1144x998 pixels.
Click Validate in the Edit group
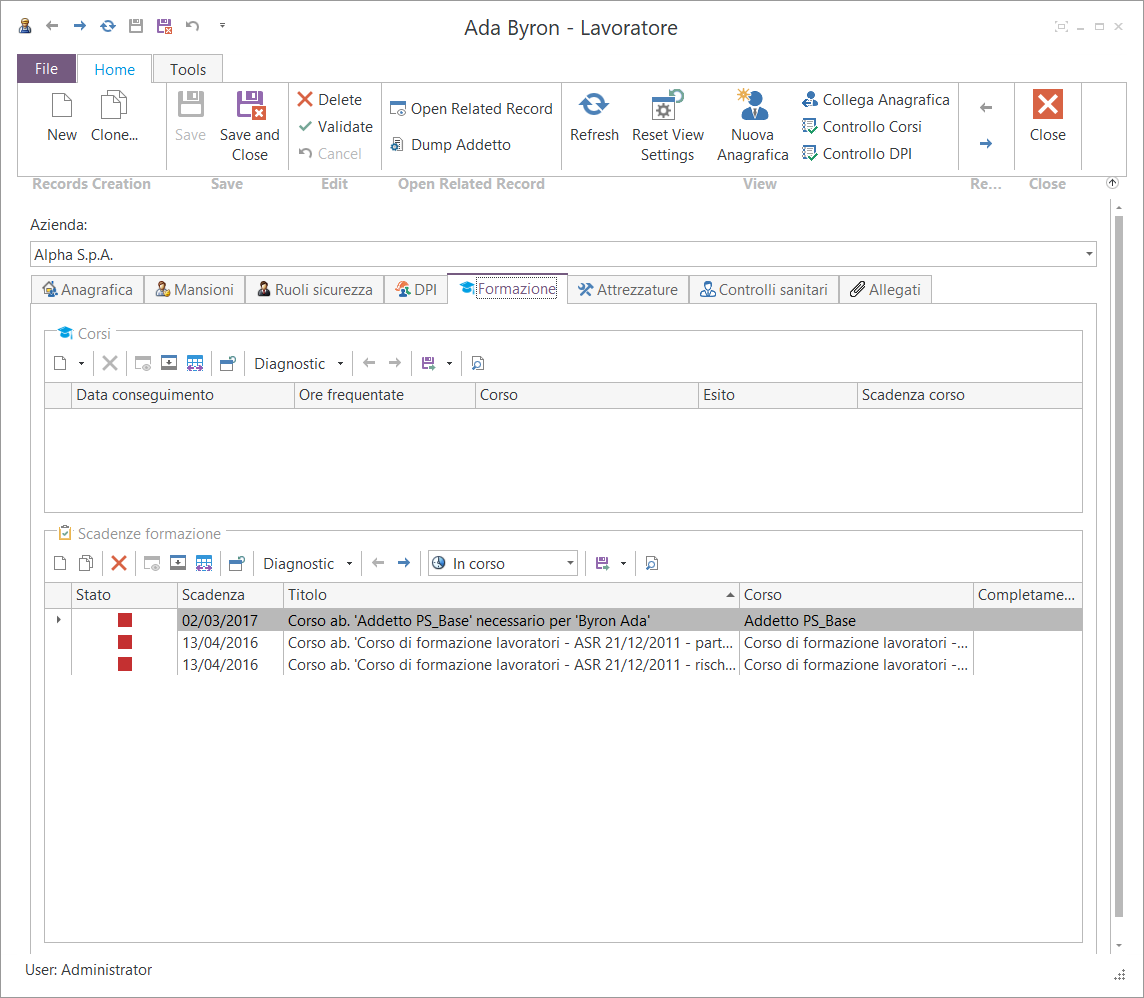coord(336,127)
